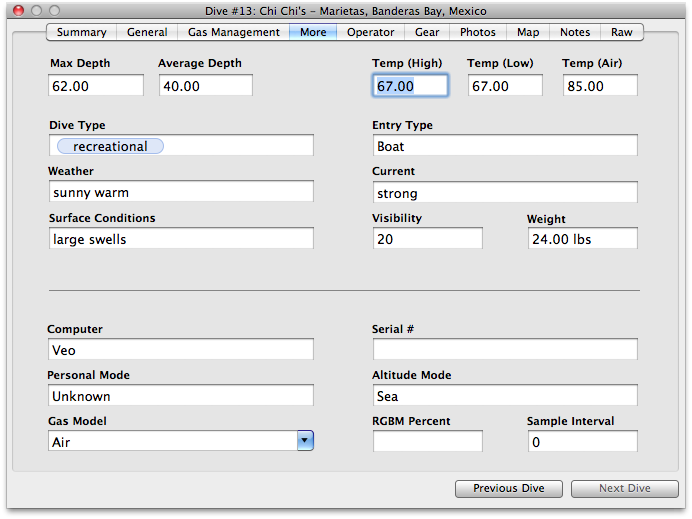Show the Gear tab
The height and width of the screenshot is (519, 692).
427,32
